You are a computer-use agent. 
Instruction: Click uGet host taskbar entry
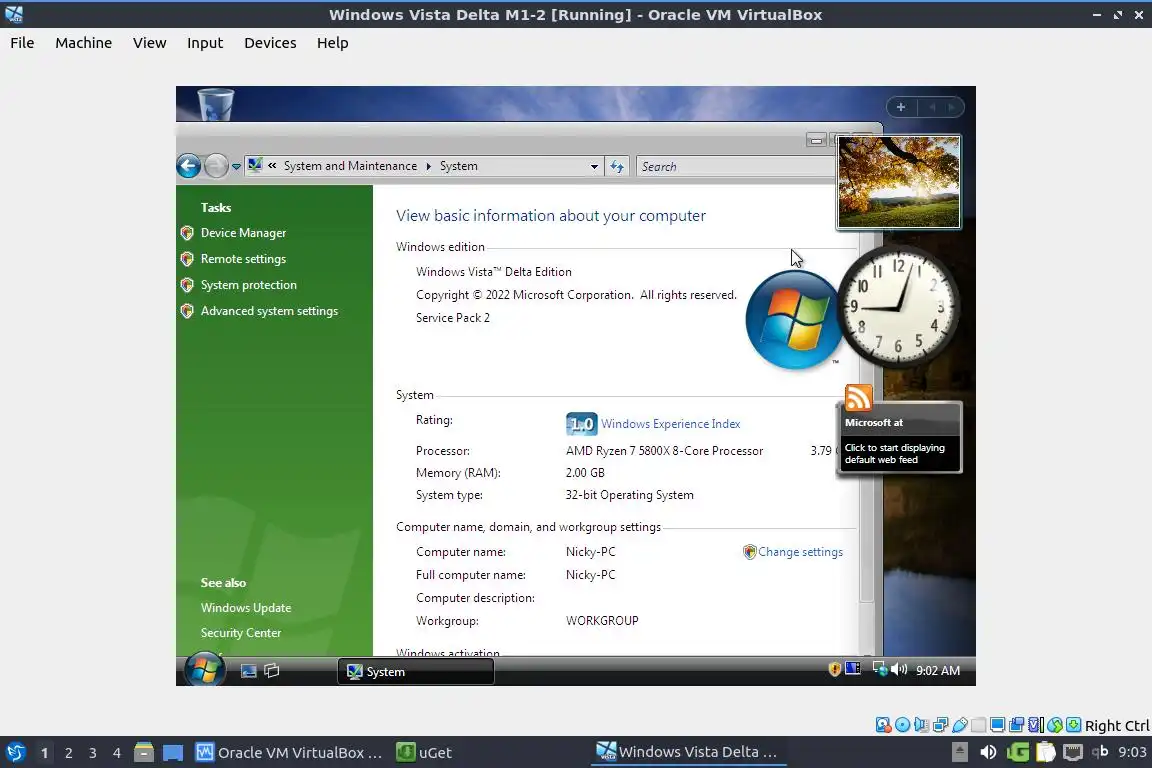(x=425, y=753)
